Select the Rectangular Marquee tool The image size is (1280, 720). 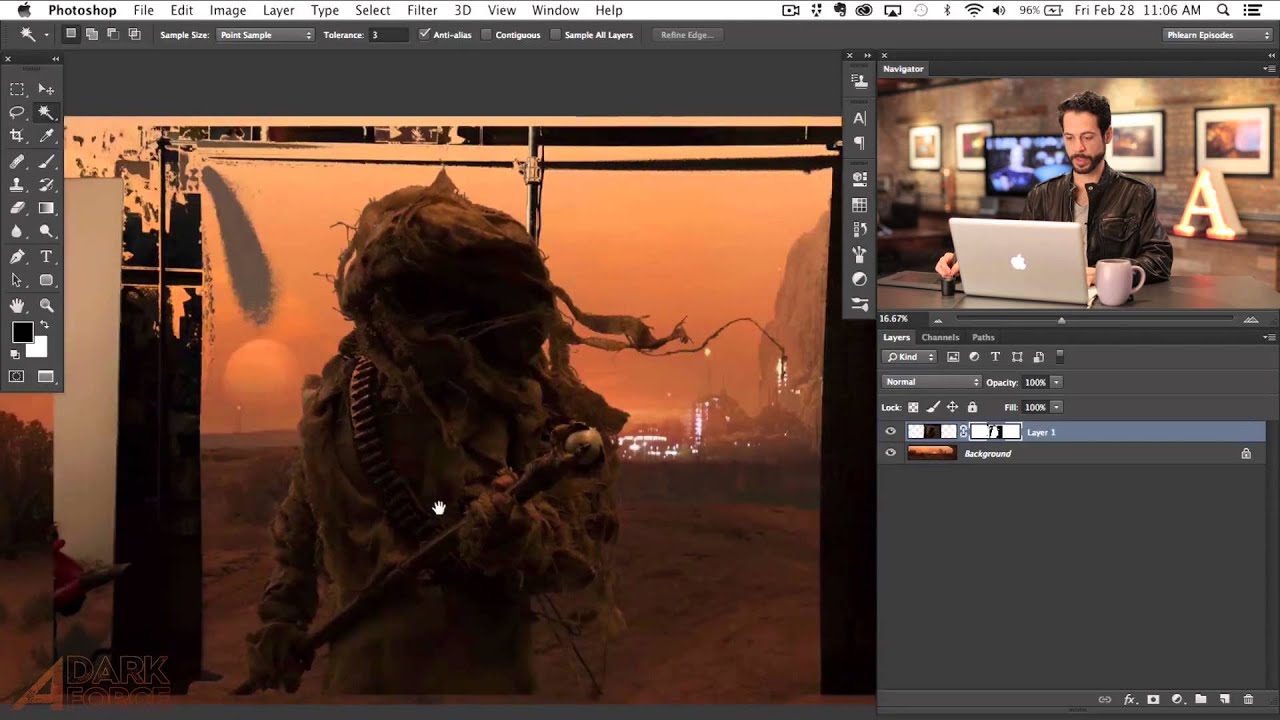[x=17, y=90]
